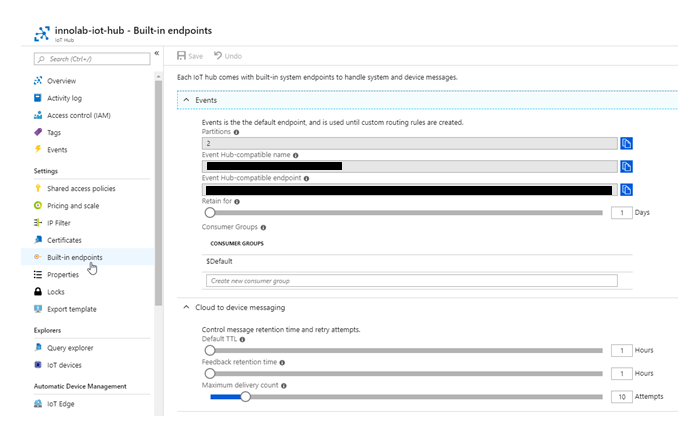This screenshot has height=438, width=700.
Task: Click the Certificates icon
Action: pyautogui.click(x=38, y=240)
